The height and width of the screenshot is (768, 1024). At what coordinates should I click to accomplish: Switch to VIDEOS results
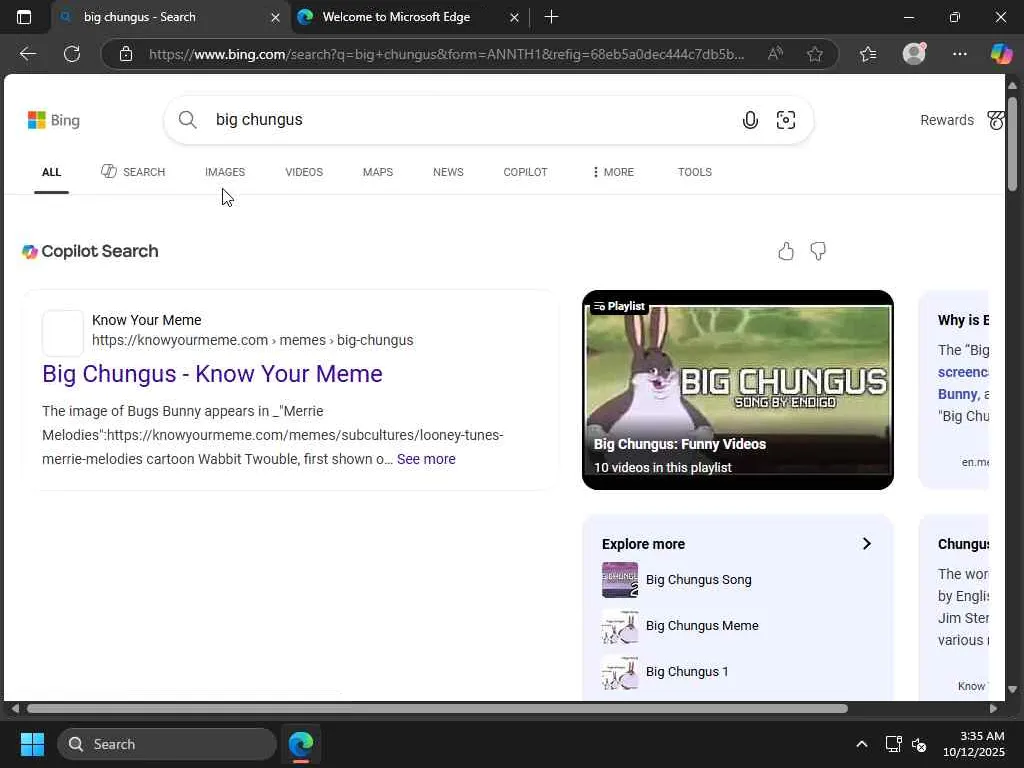coord(304,172)
